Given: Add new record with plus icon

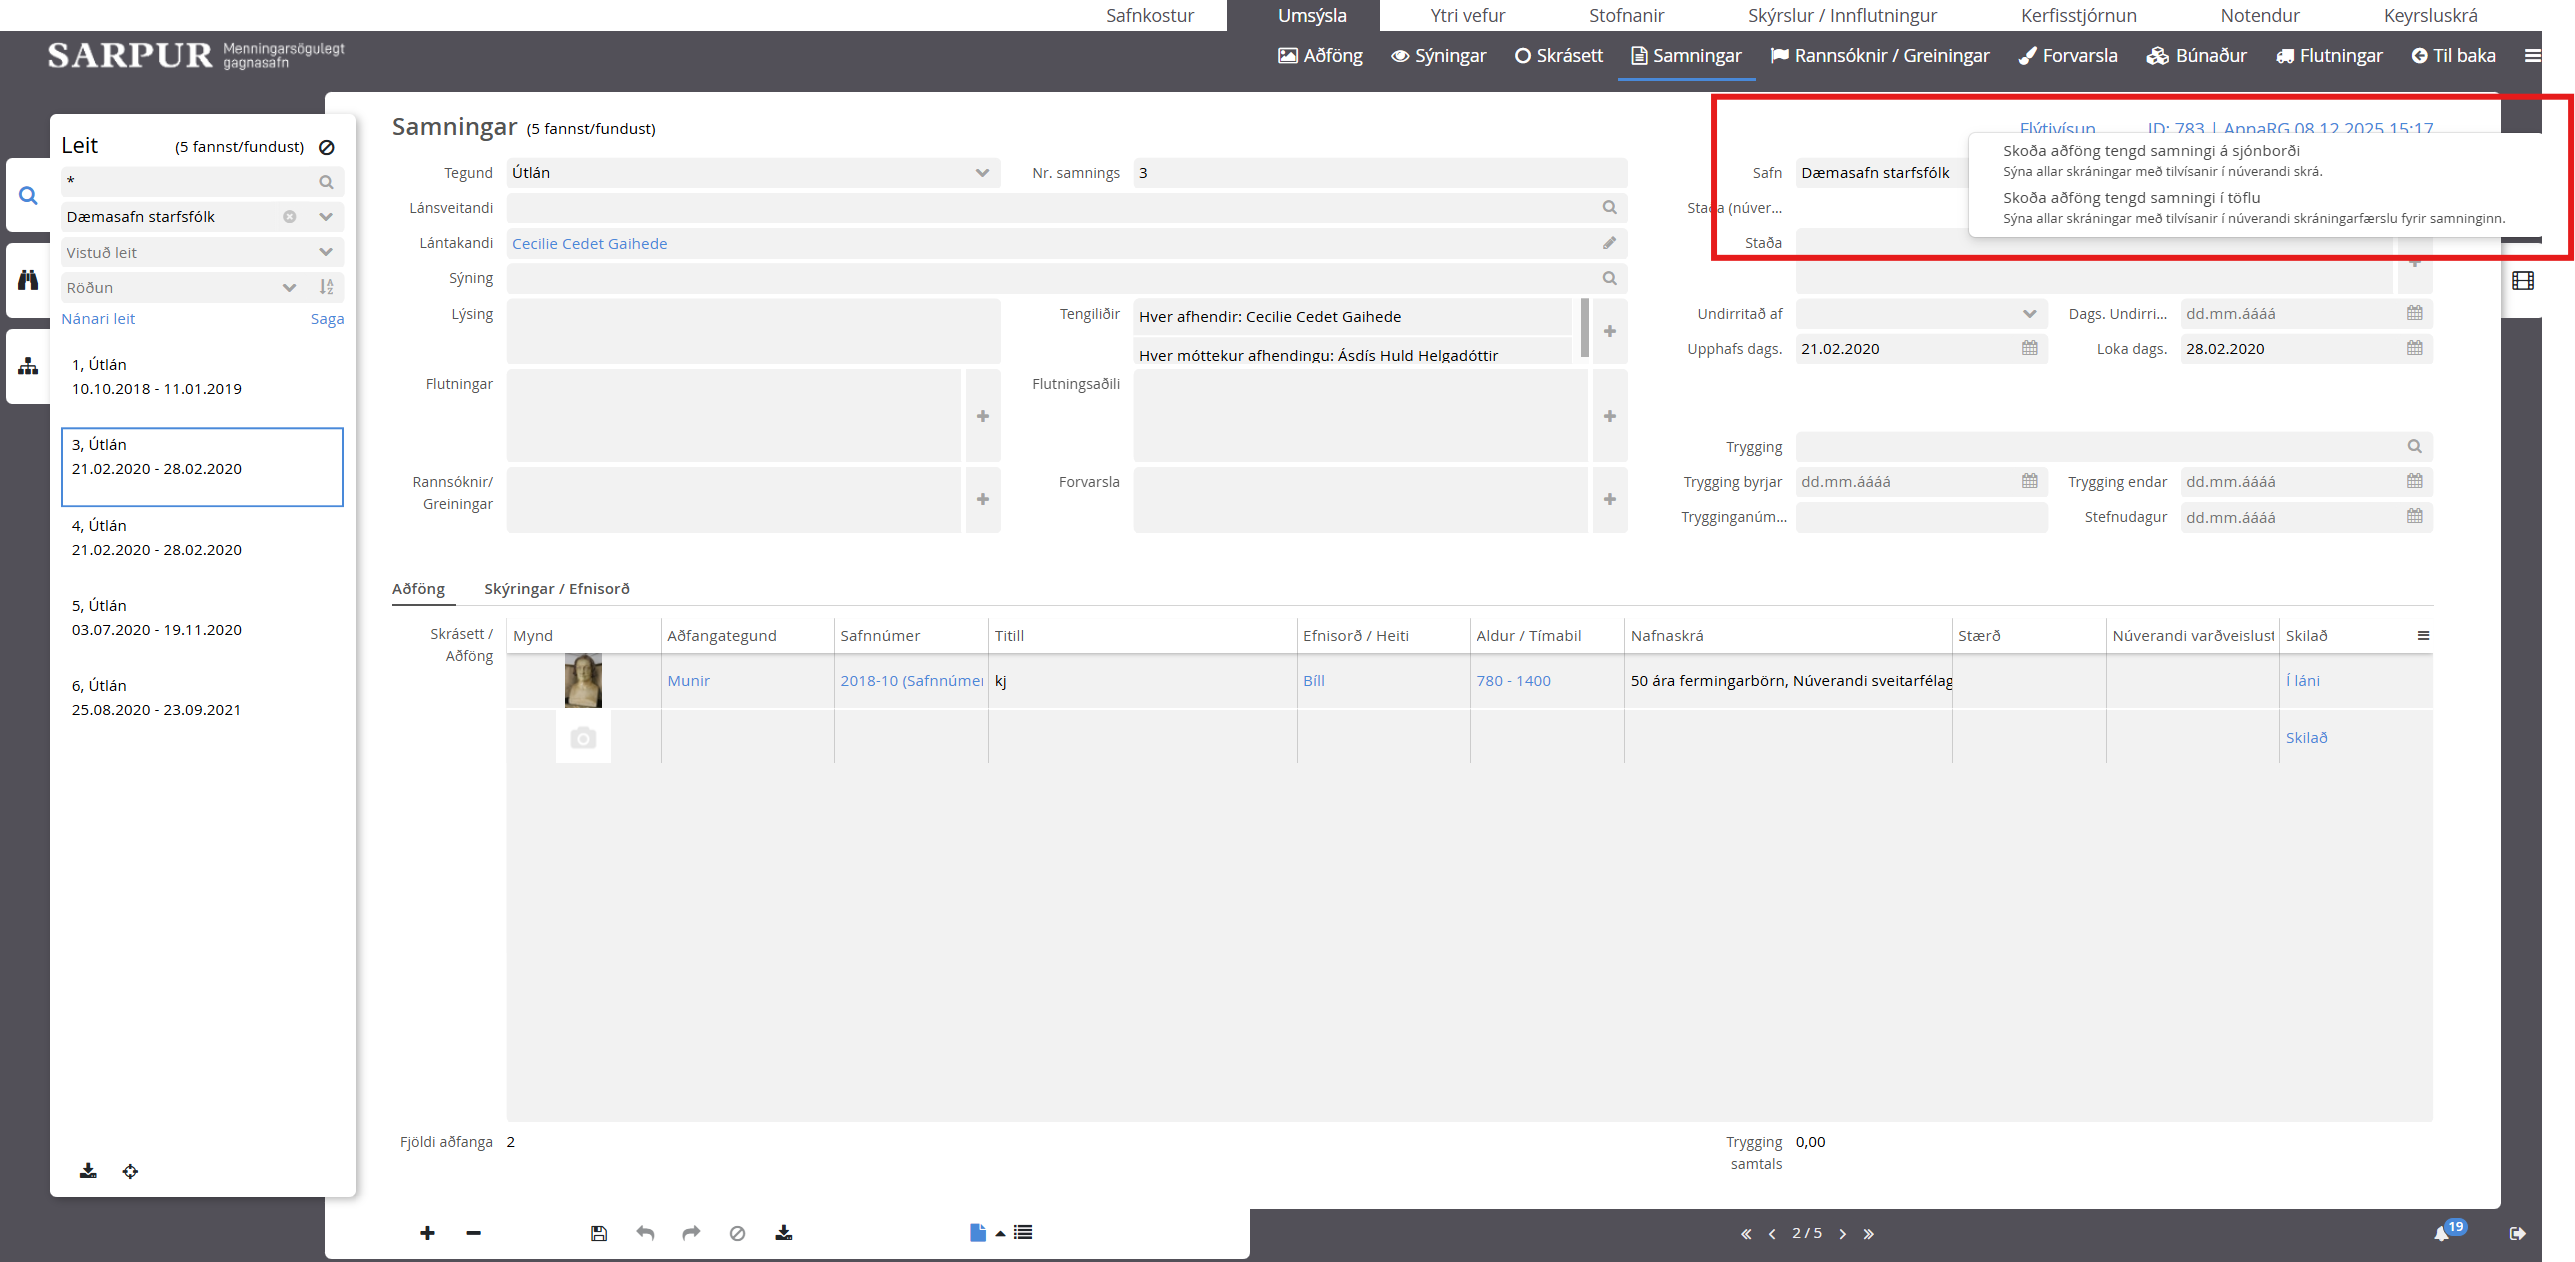Looking at the screenshot, I should pyautogui.click(x=427, y=1233).
